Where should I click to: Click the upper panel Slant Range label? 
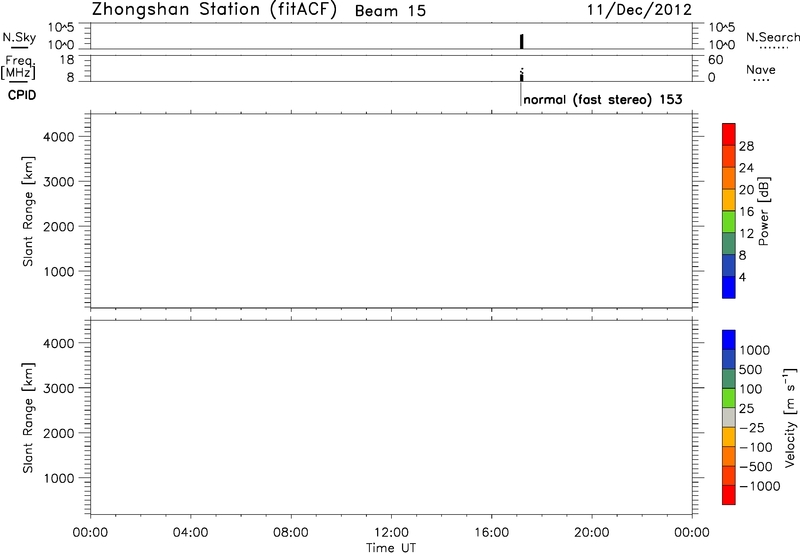point(28,211)
